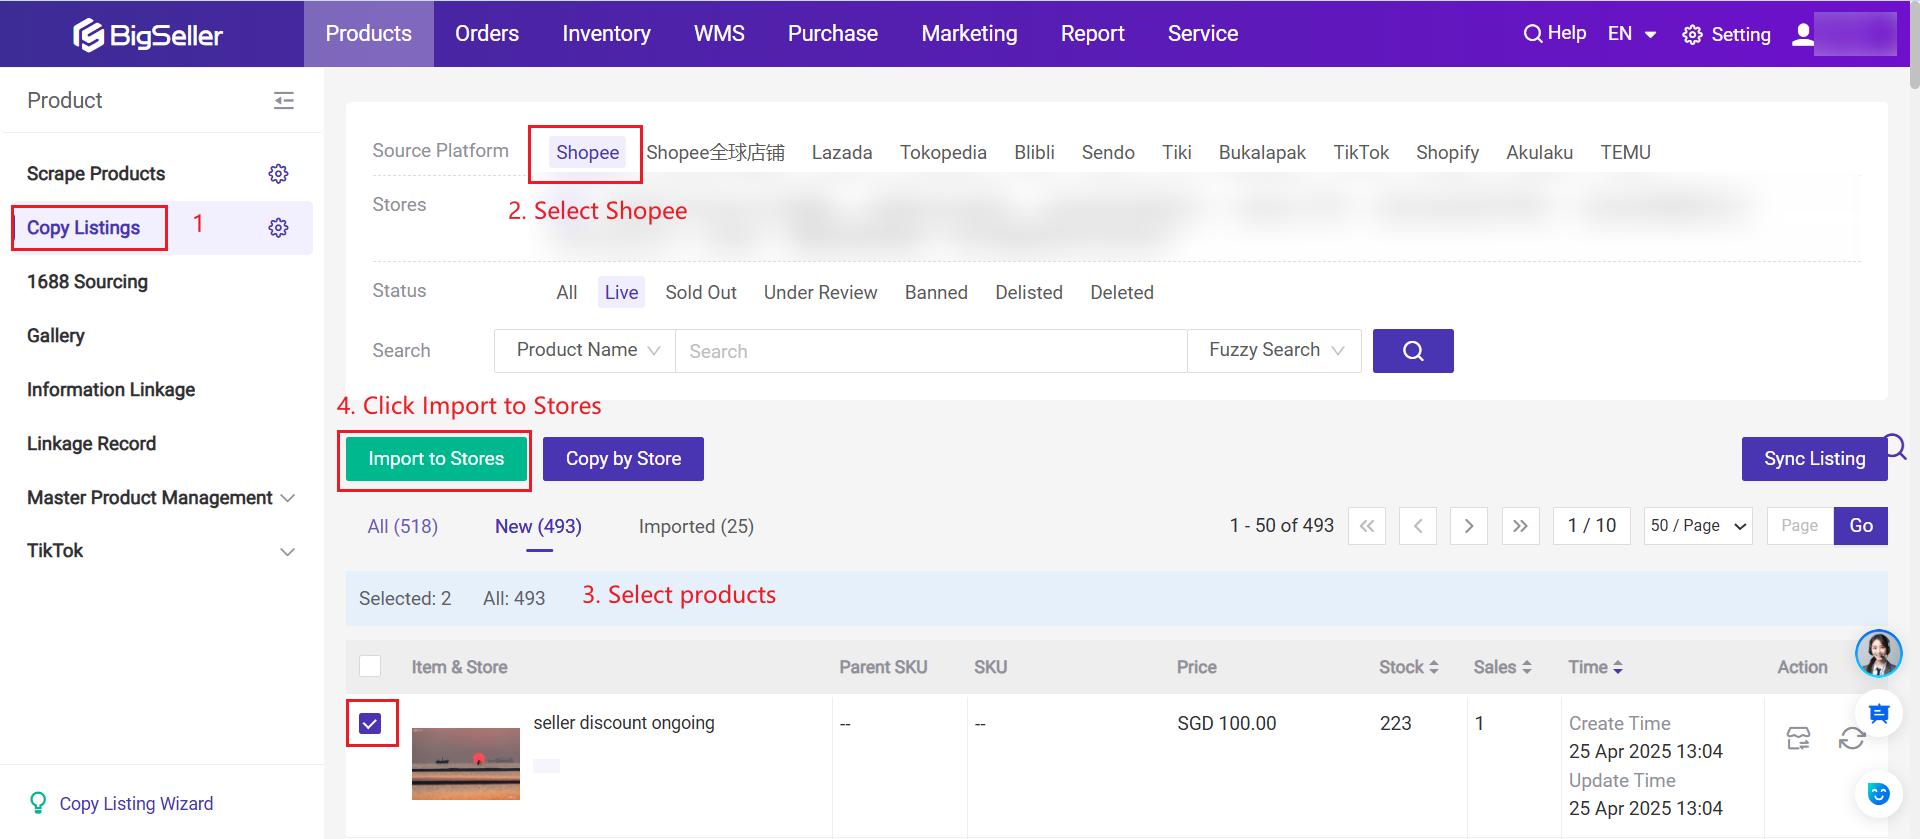Open the Inventory top menu
Screen dimensions: 1920x839
[x=606, y=34]
